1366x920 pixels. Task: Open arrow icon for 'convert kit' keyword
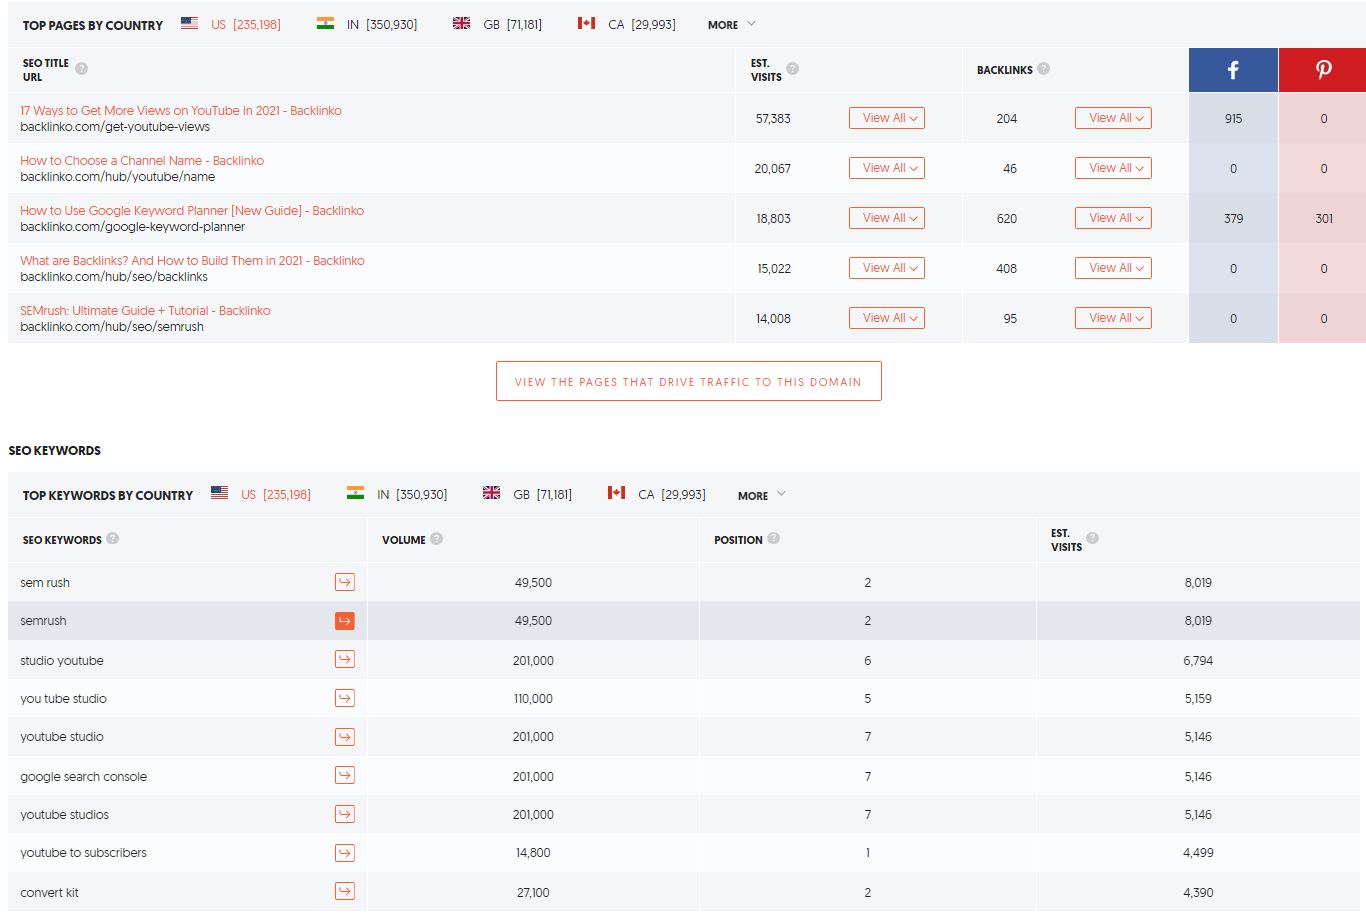coord(345,891)
